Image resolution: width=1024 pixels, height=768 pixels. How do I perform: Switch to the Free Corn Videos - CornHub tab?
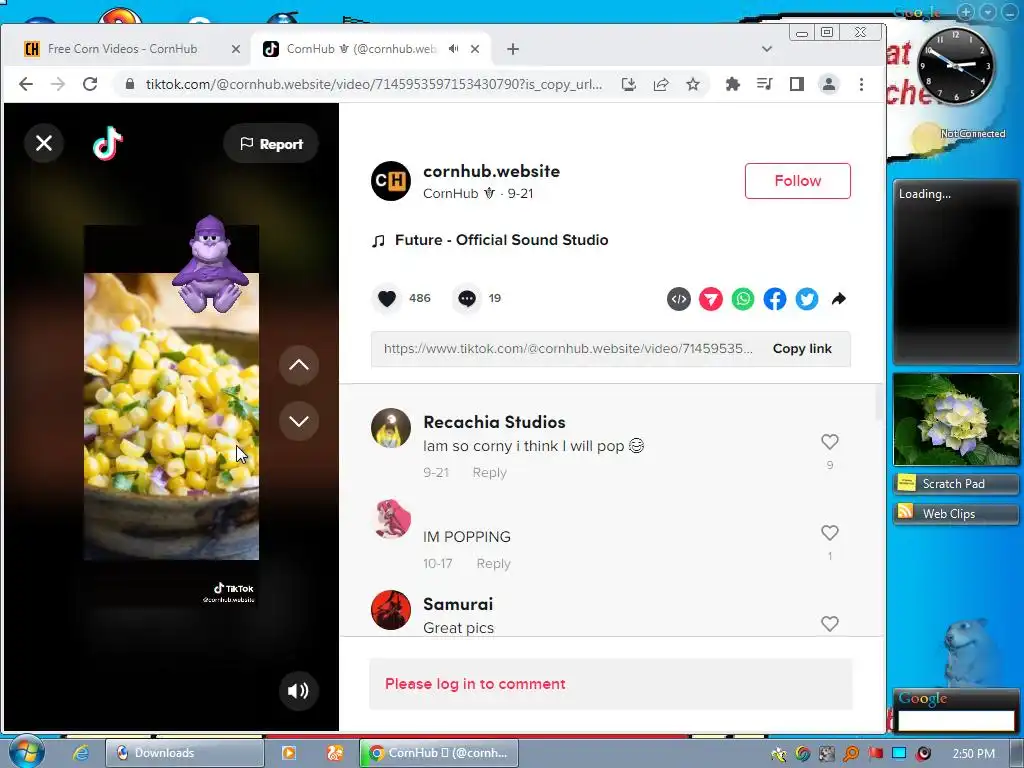click(x=122, y=49)
